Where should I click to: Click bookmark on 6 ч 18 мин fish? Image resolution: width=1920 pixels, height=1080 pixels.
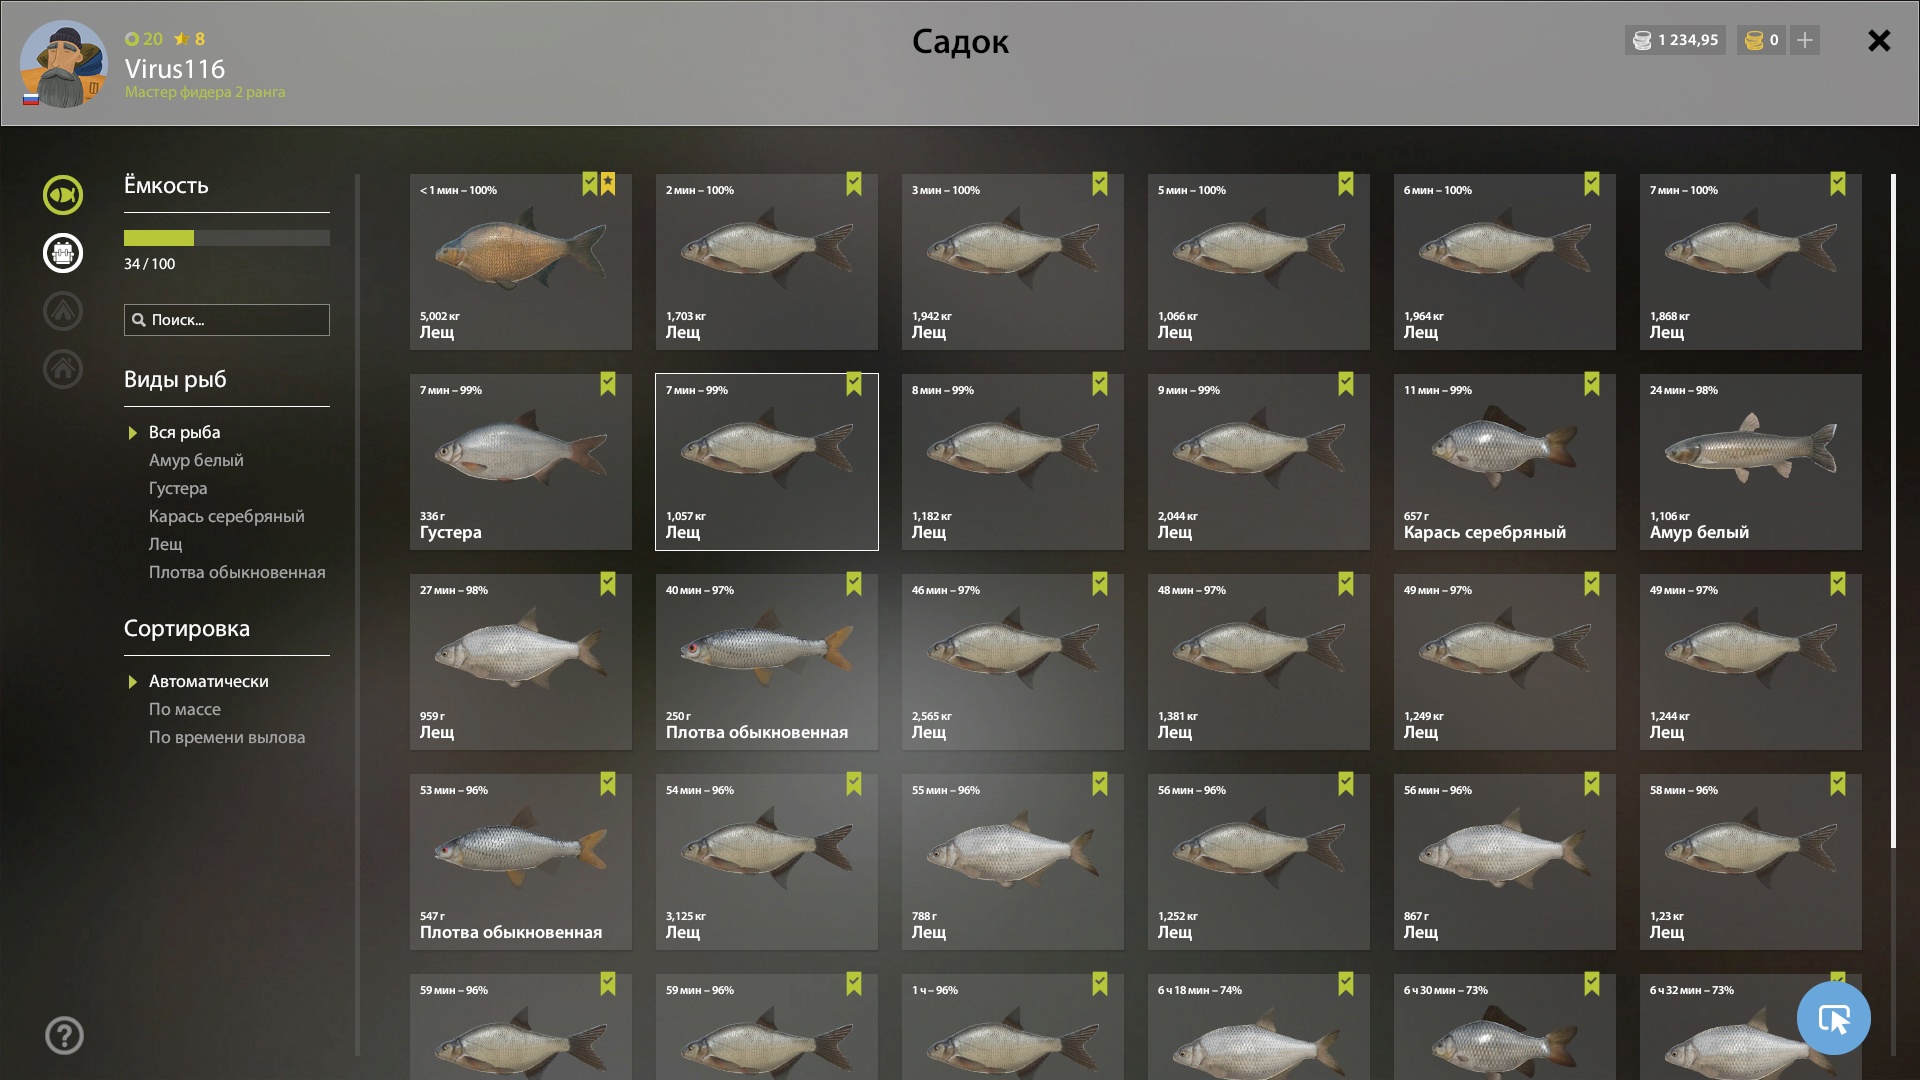click(x=1346, y=984)
